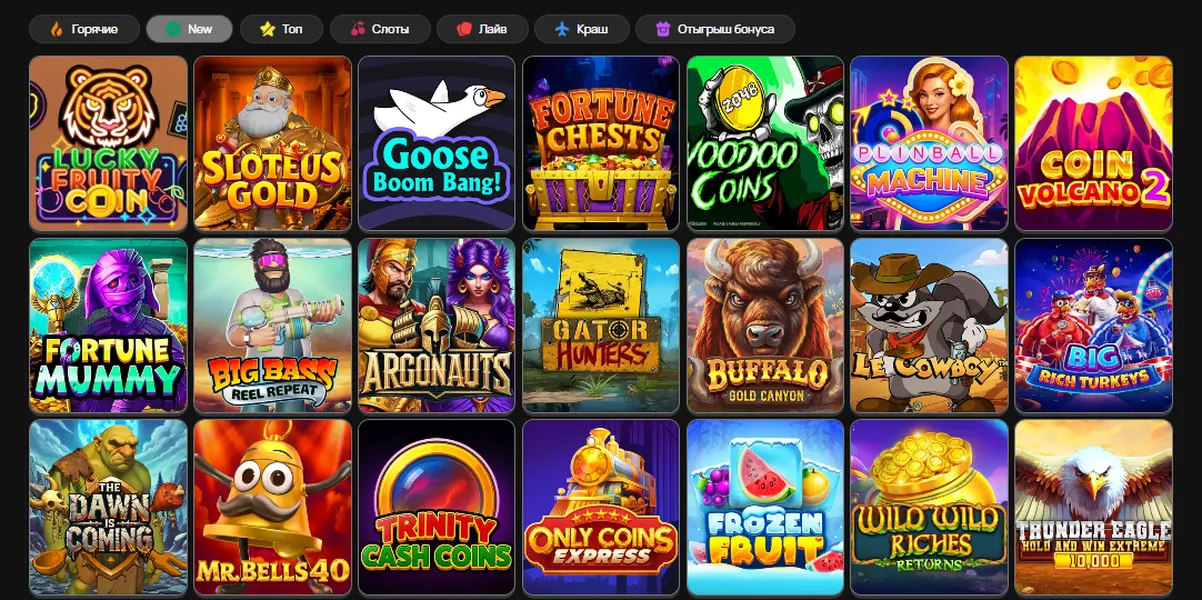
Task: Launch the Plinball Machine game
Action: pyautogui.click(x=929, y=143)
